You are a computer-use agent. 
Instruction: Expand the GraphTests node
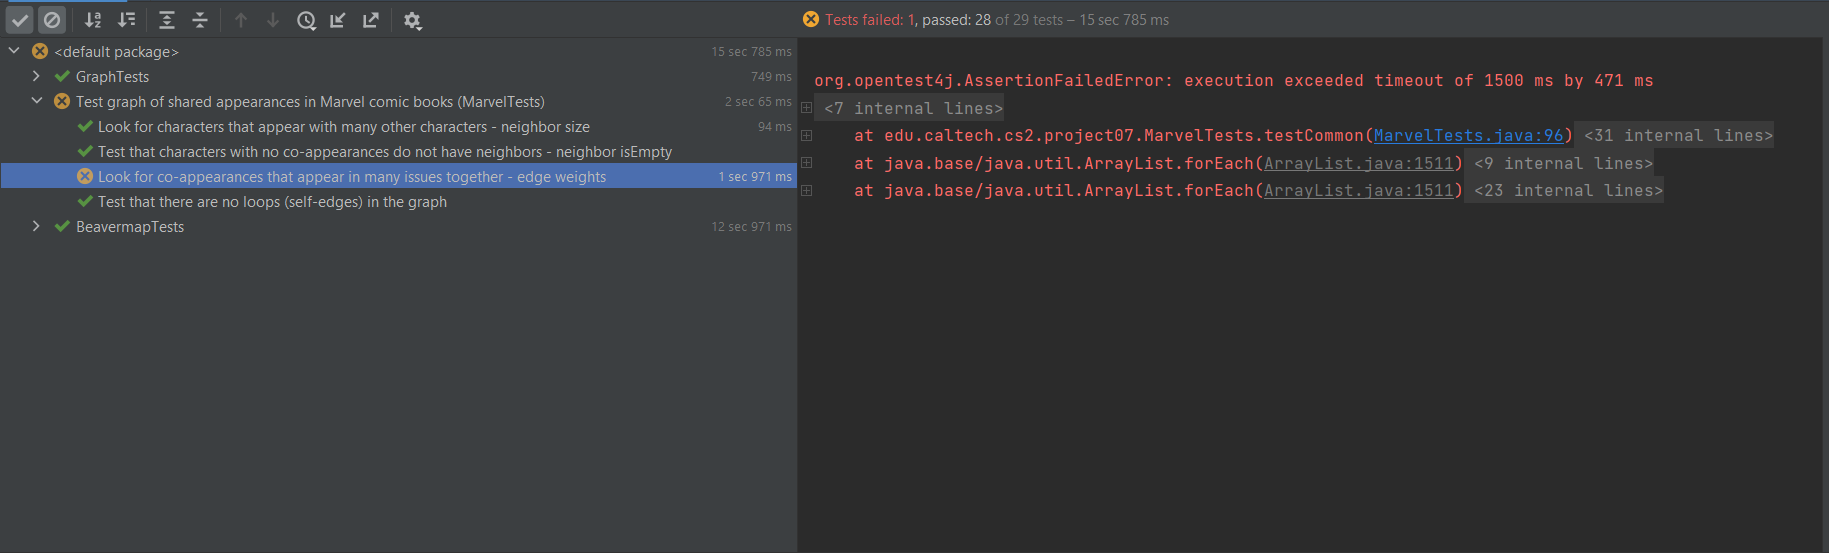[36, 76]
